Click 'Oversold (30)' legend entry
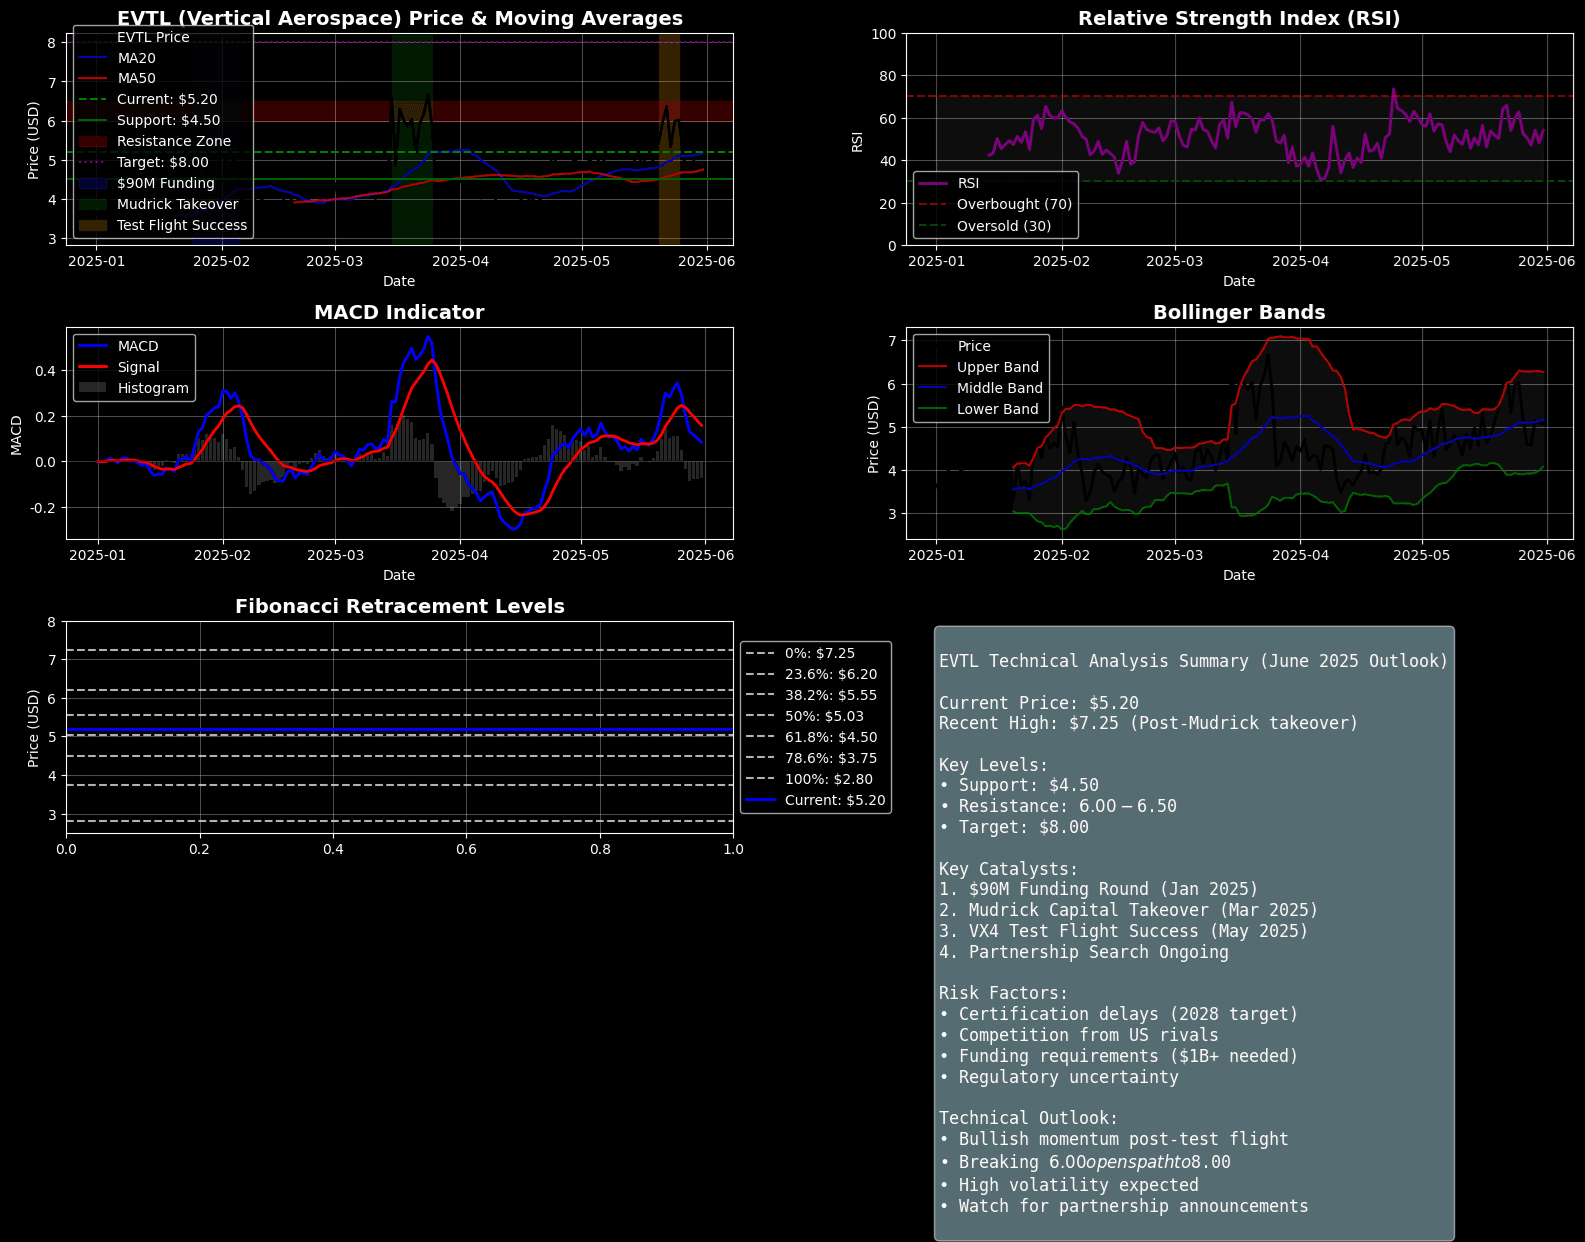 click(x=983, y=226)
